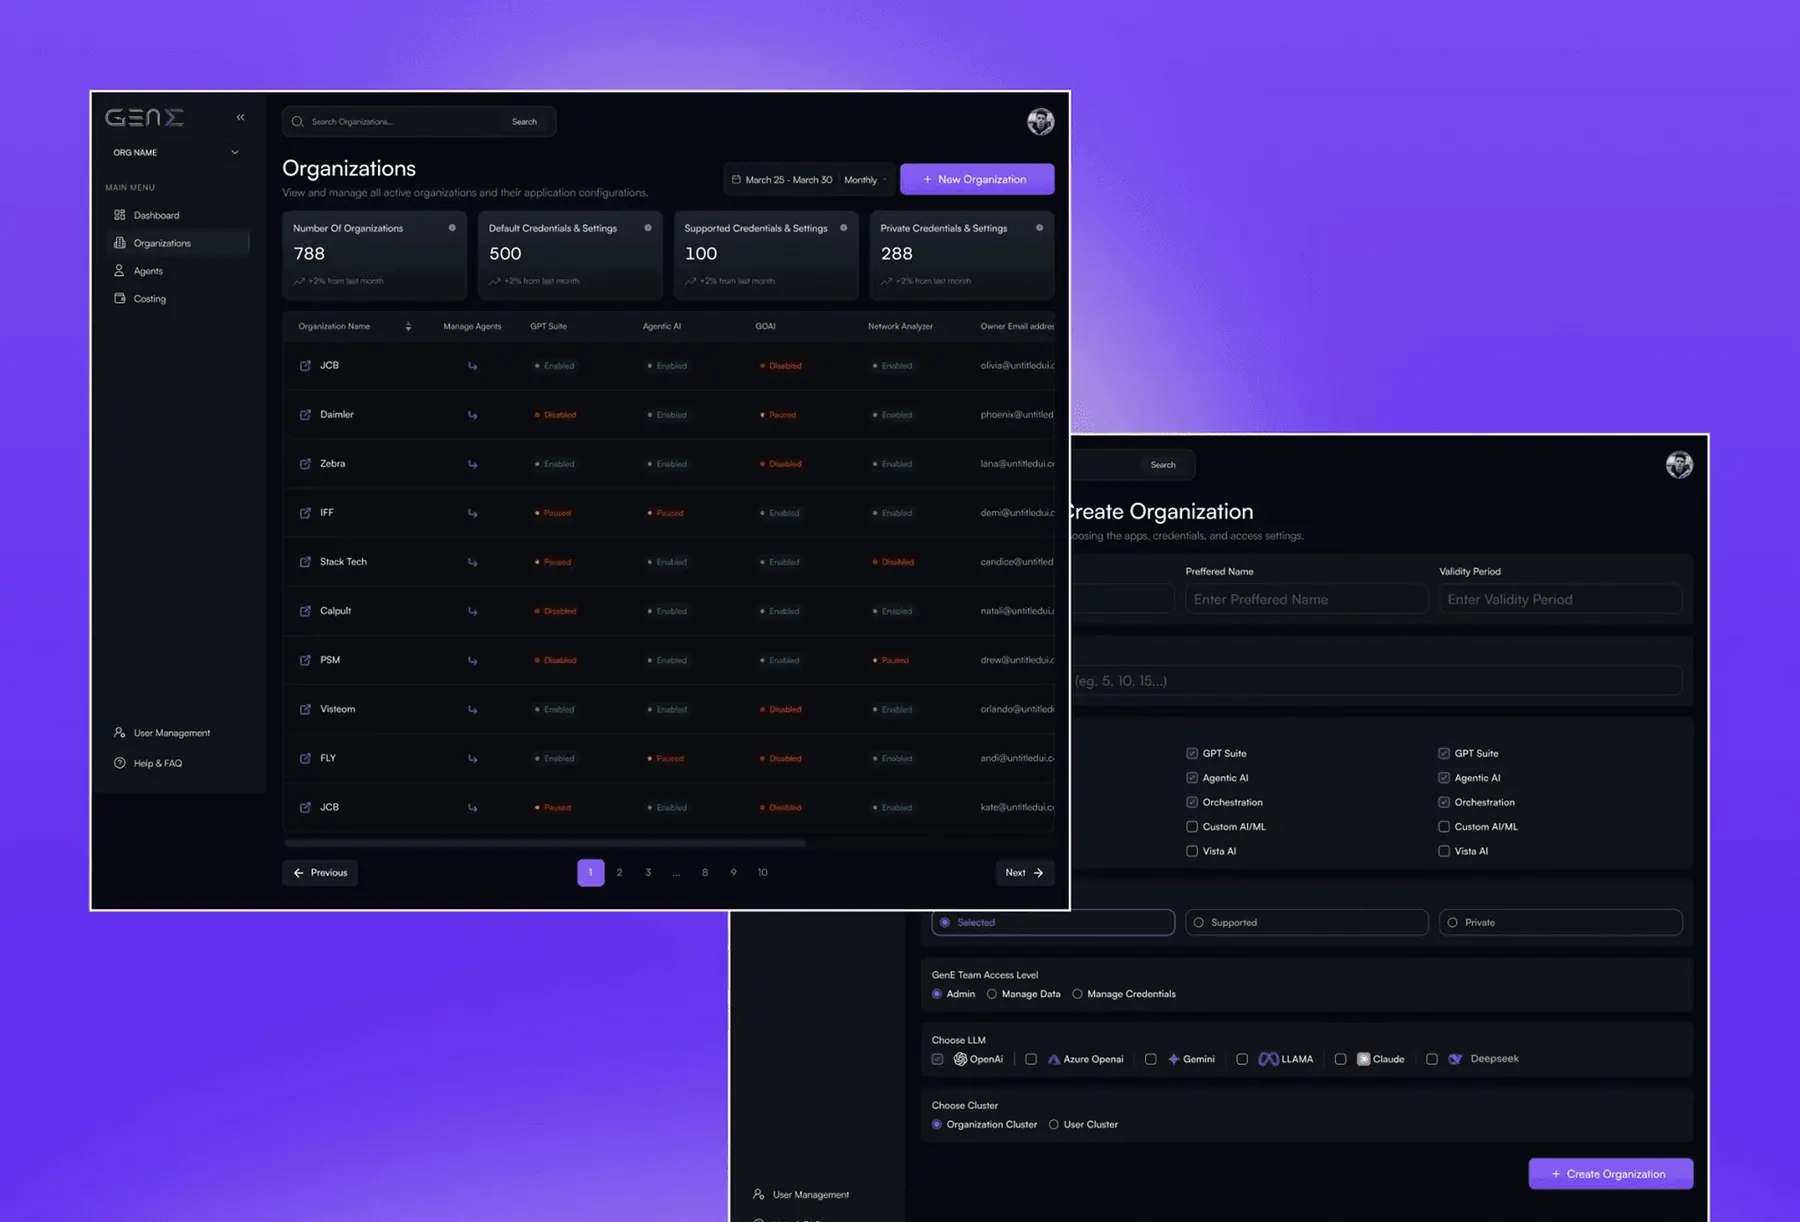Image resolution: width=1800 pixels, height=1222 pixels.
Task: Click manage agents arrow for FLY row
Action: (472, 758)
